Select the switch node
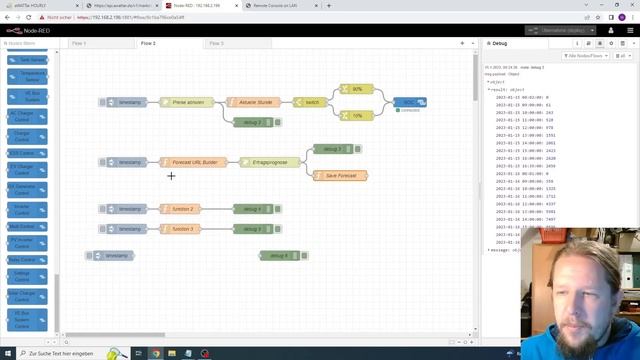This screenshot has height=360, width=640. pyautogui.click(x=310, y=102)
